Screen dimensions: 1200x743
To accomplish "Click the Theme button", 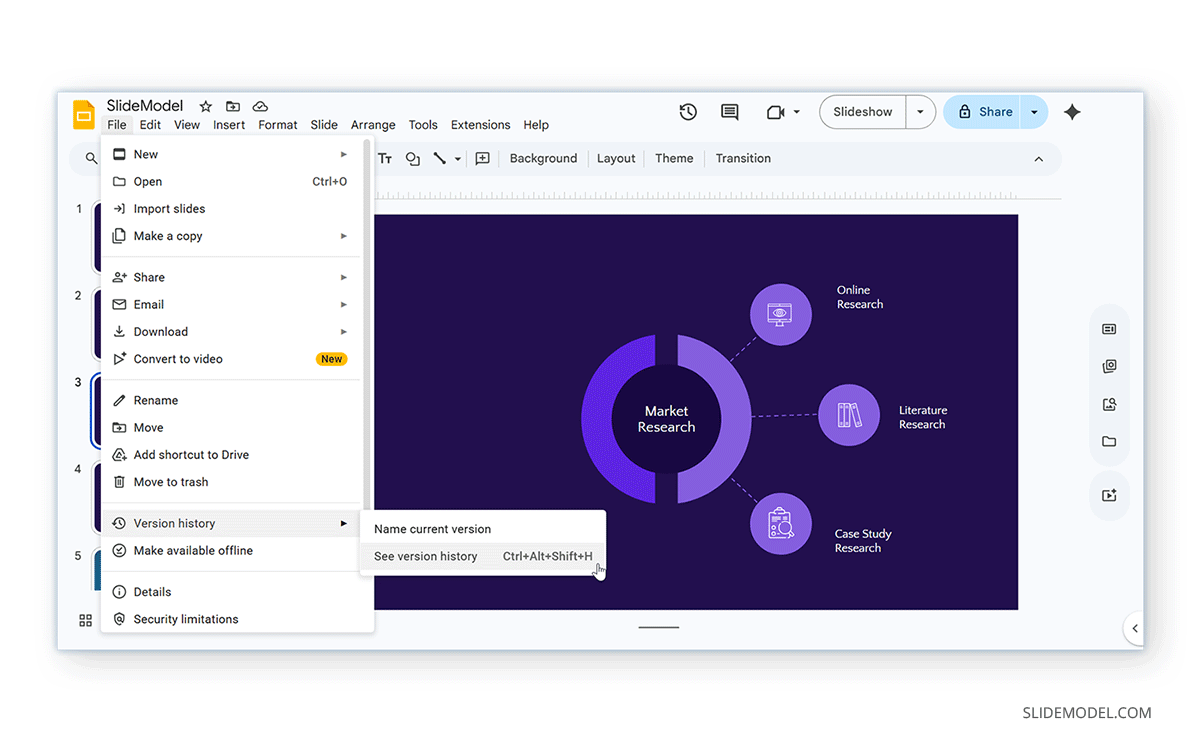I will tap(674, 158).
